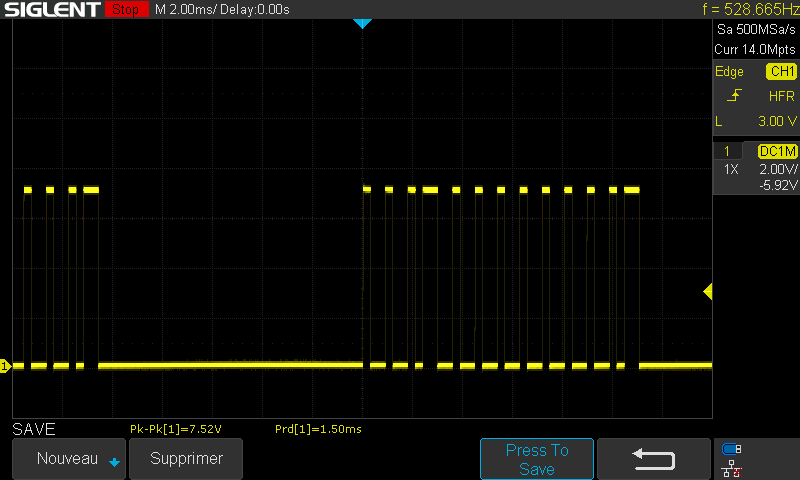The image size is (800, 480).
Task: Click the Curr 14.0Mpts memory depth readout
Action: 755,49
